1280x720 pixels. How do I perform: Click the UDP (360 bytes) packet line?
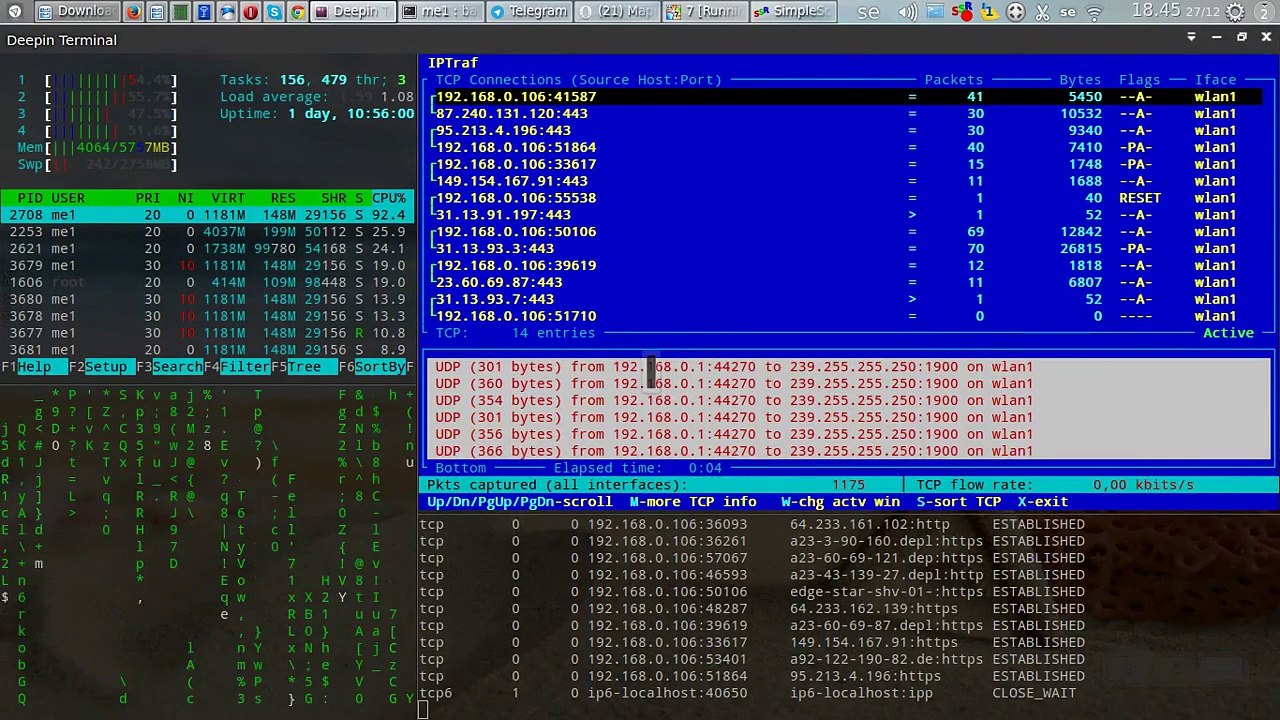tap(734, 384)
